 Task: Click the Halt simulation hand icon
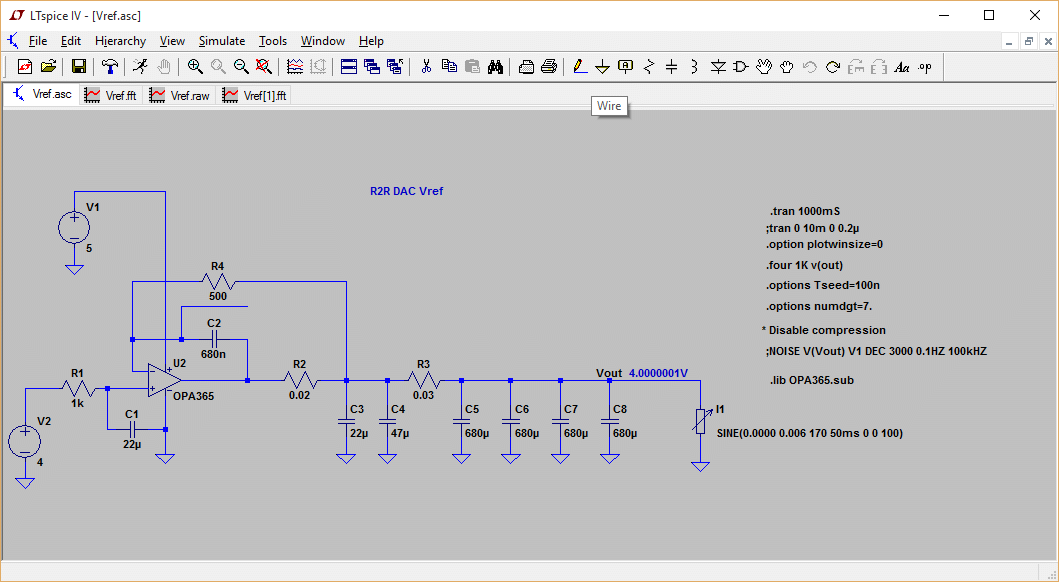163,67
